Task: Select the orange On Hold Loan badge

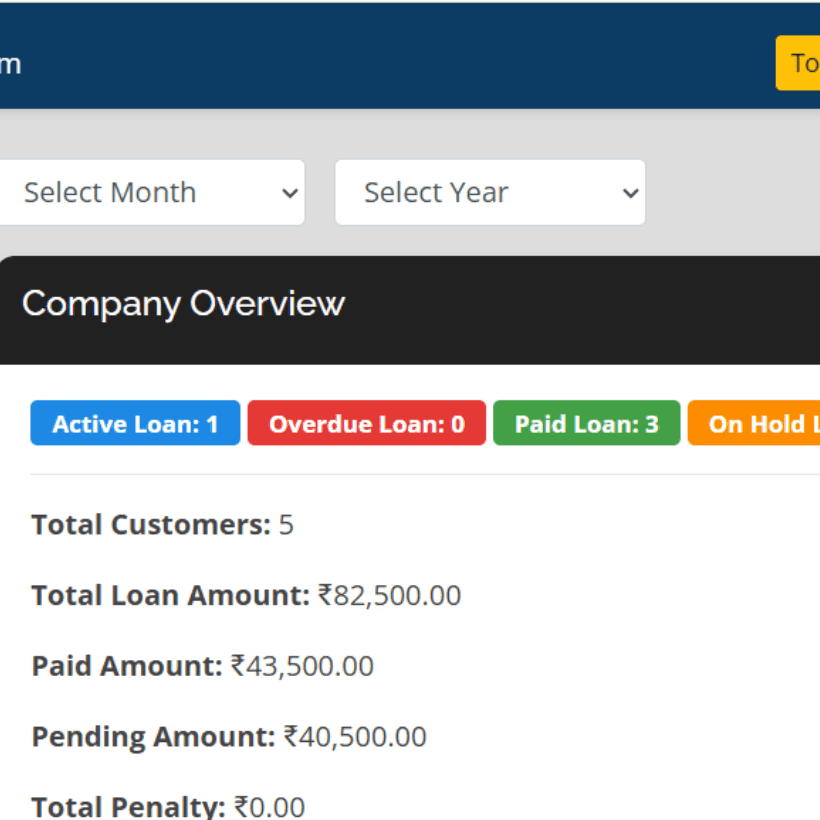Action: tap(760, 422)
